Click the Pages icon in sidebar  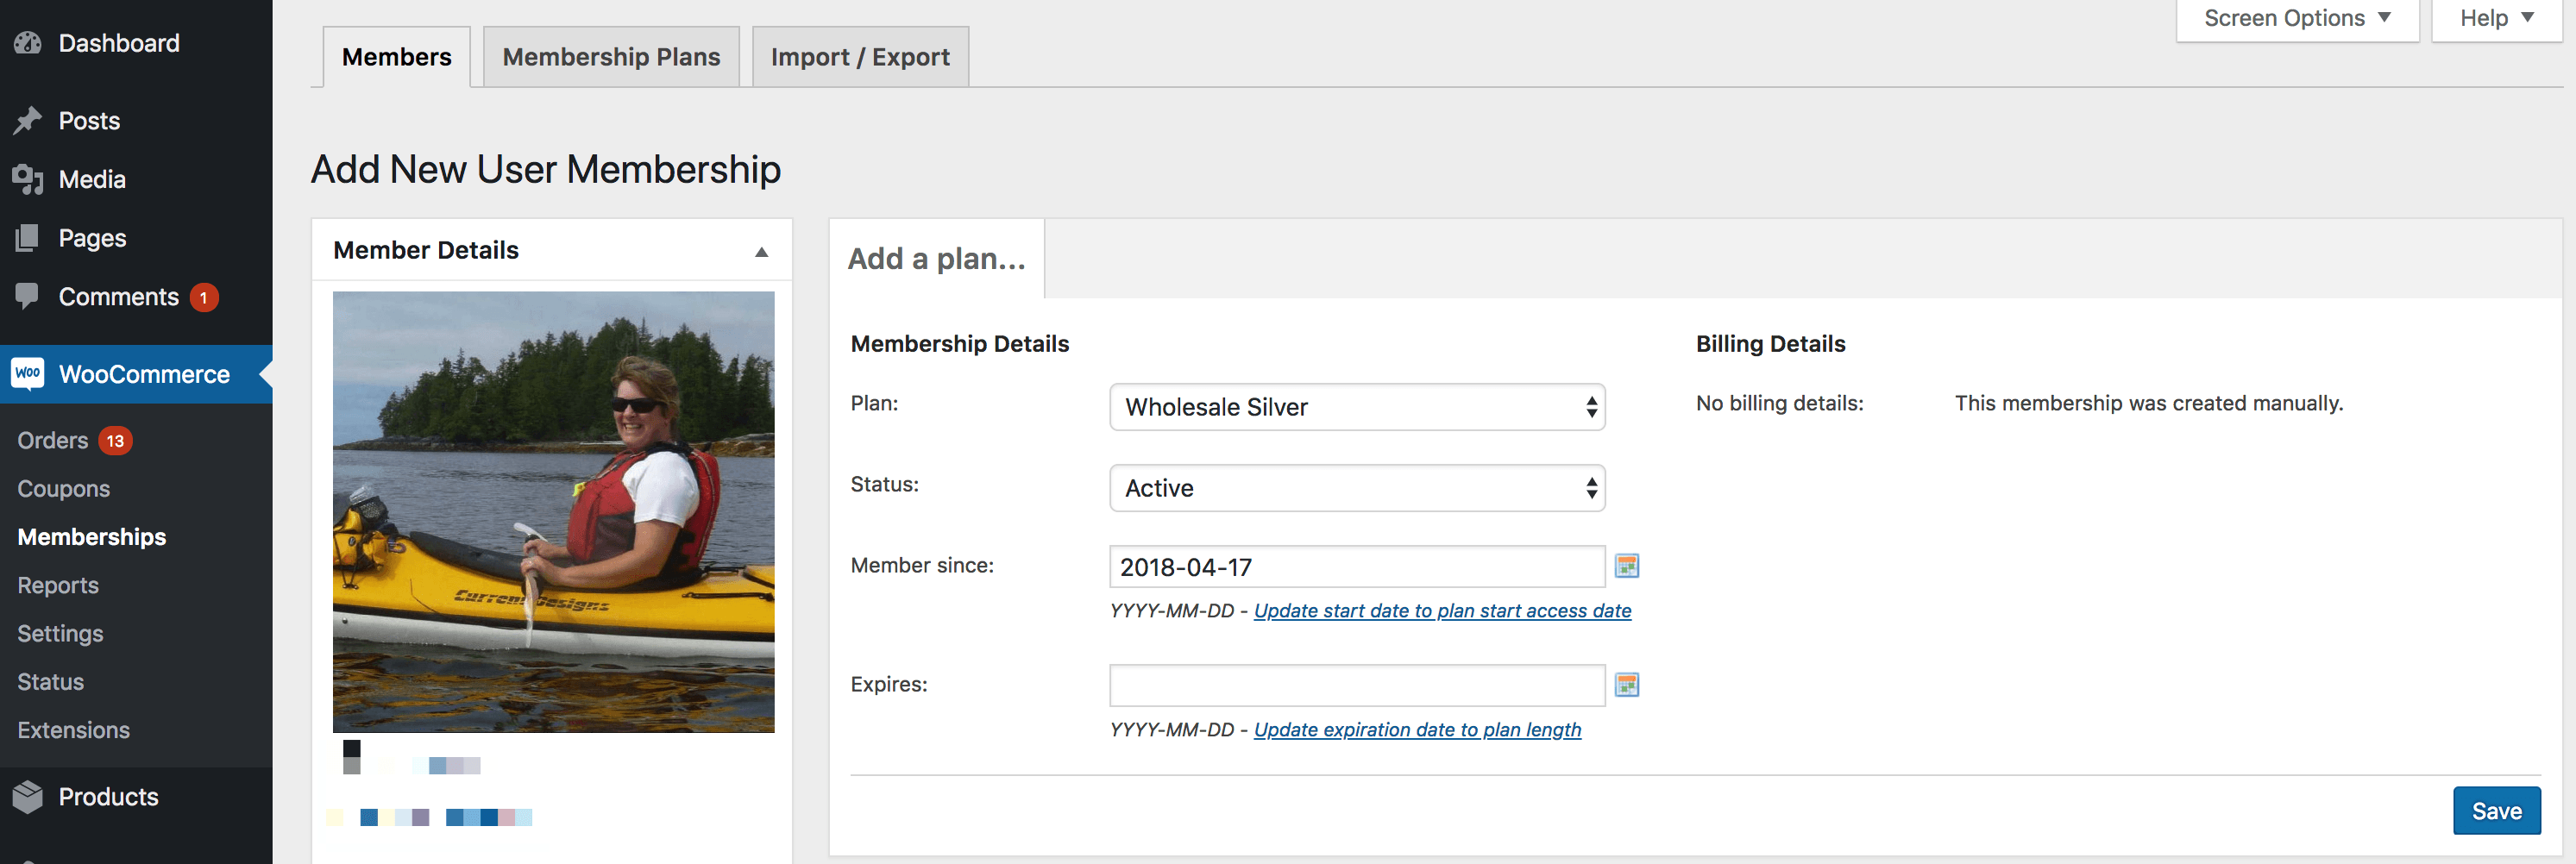(28, 238)
